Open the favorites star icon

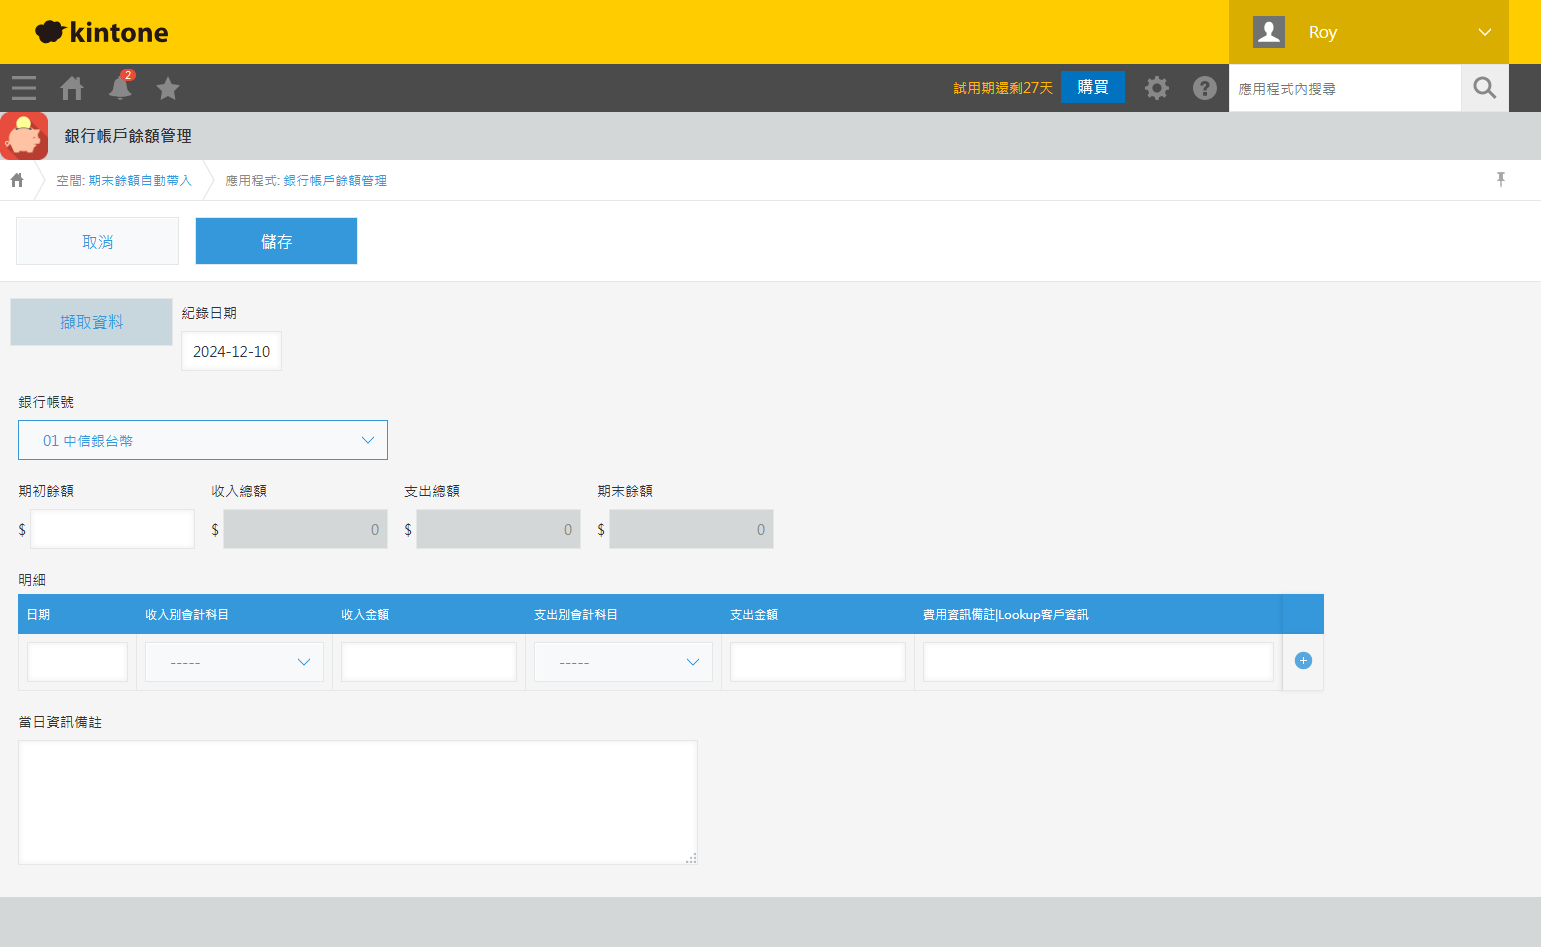click(x=168, y=88)
